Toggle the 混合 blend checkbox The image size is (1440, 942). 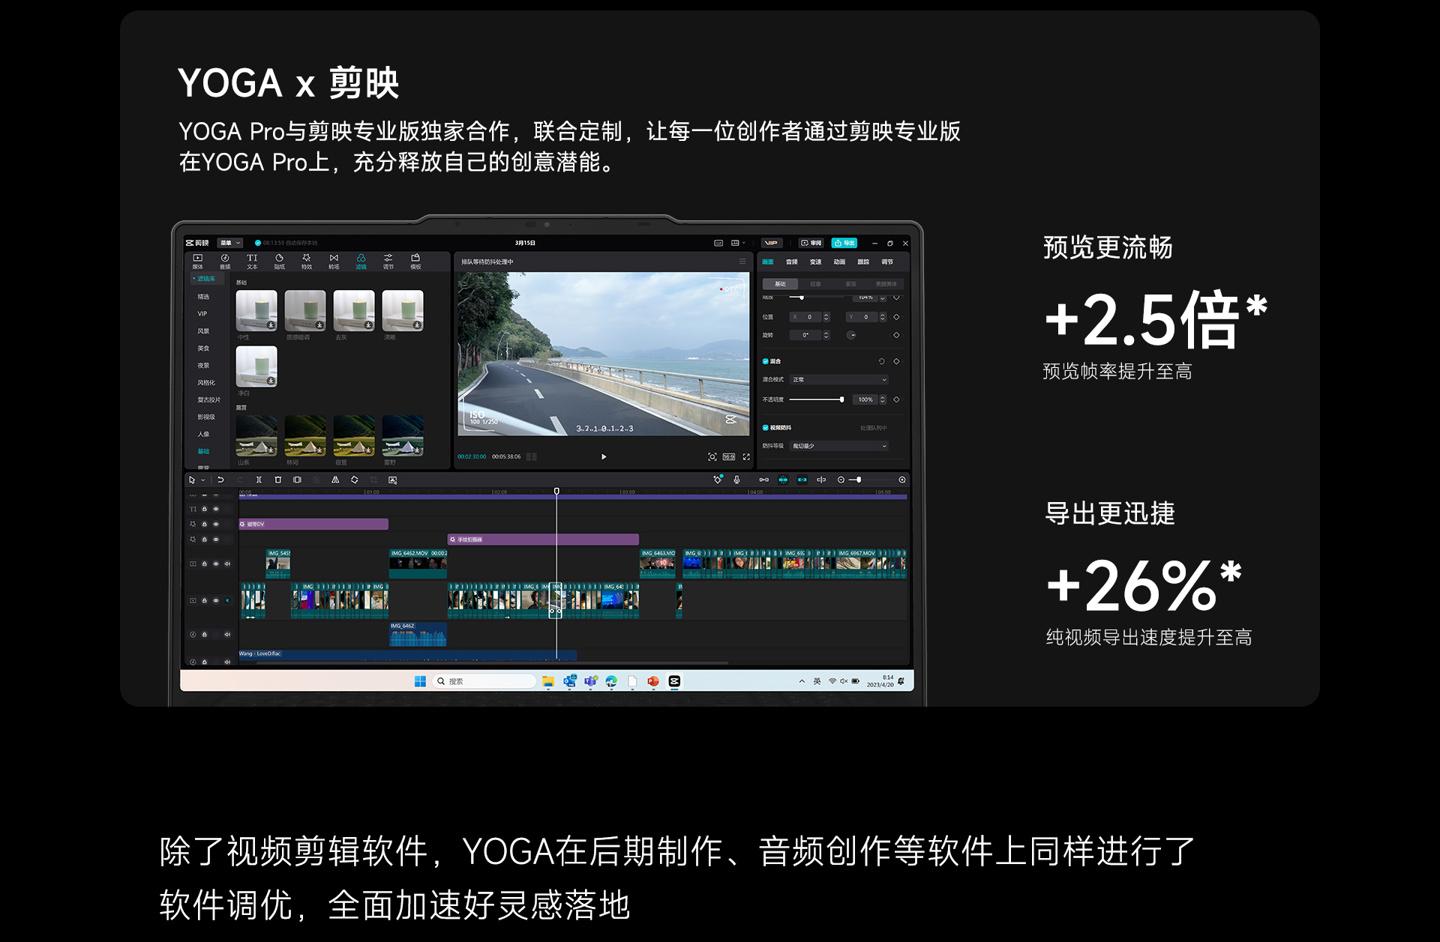(x=765, y=361)
